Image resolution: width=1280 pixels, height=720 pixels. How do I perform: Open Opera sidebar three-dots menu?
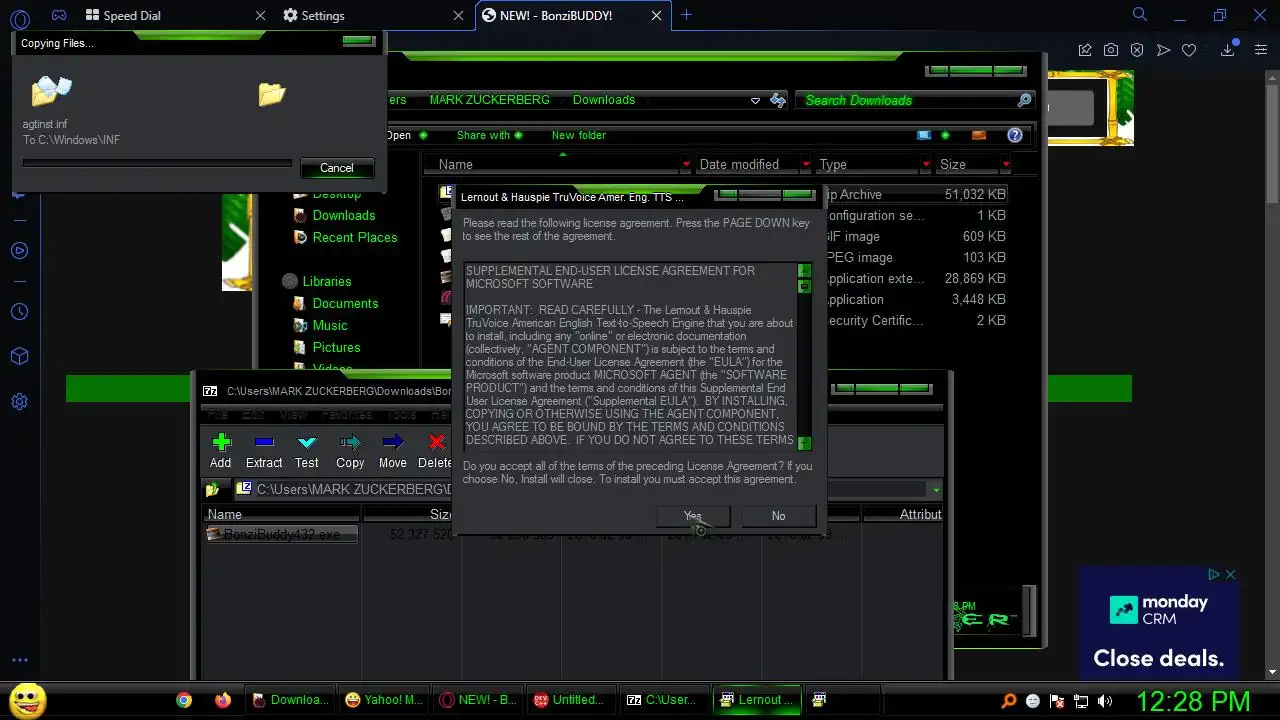(x=19, y=660)
